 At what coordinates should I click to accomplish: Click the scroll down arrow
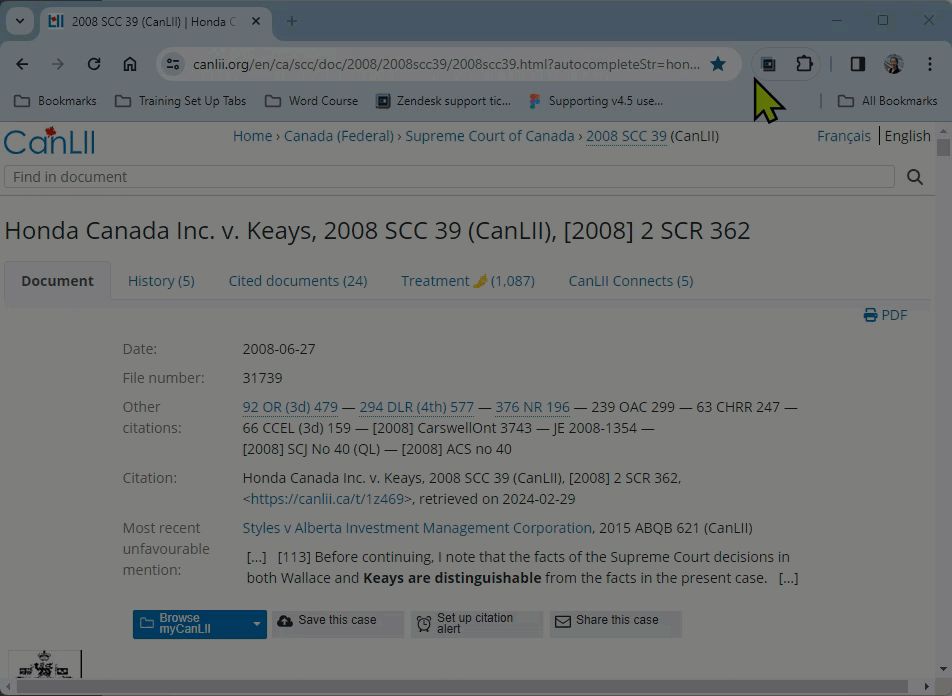click(943, 669)
